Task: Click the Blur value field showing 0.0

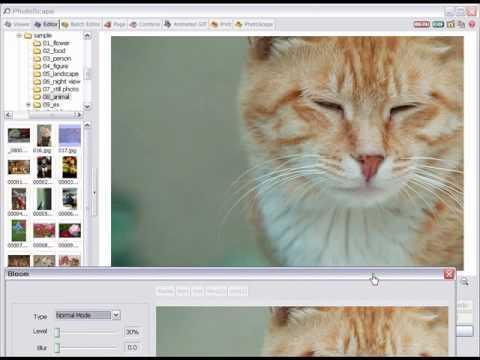Action: pos(132,348)
